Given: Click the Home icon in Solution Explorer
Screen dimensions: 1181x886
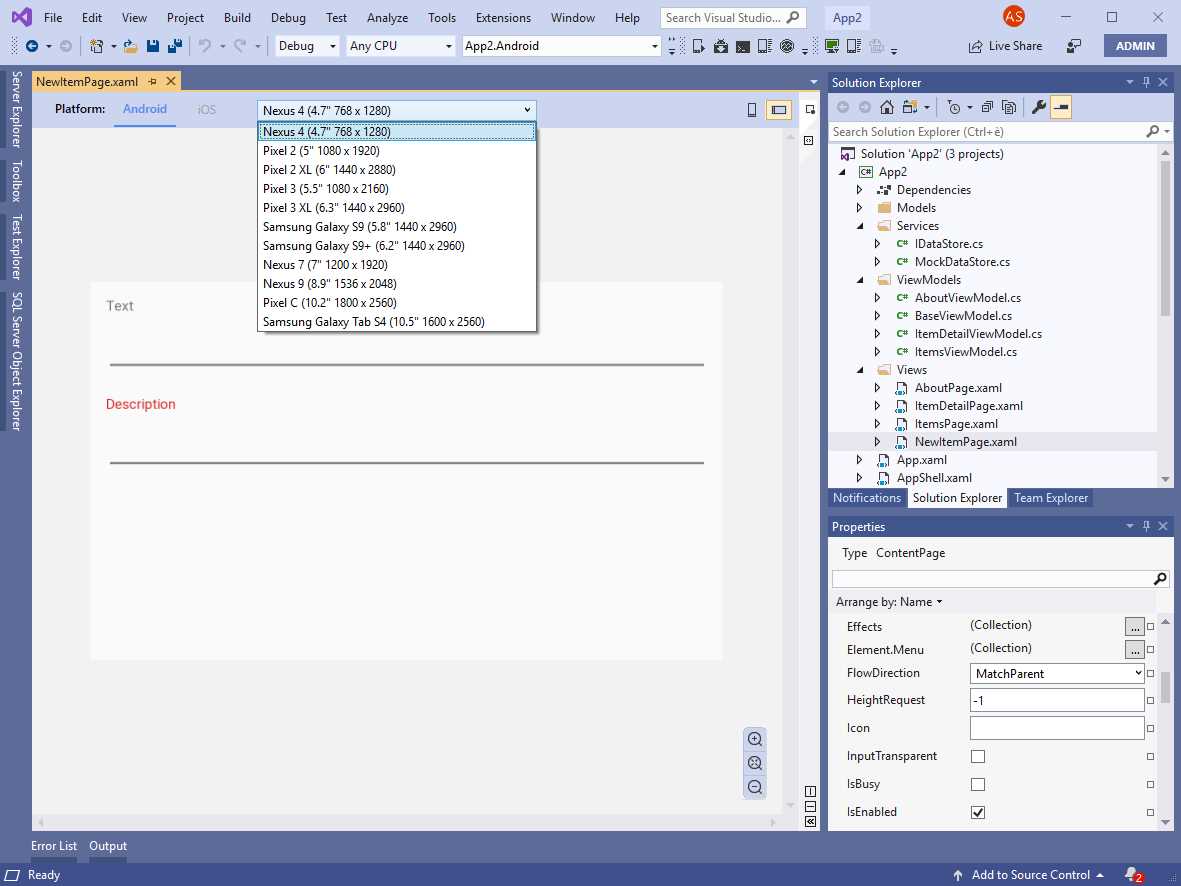Looking at the screenshot, I should coord(886,107).
